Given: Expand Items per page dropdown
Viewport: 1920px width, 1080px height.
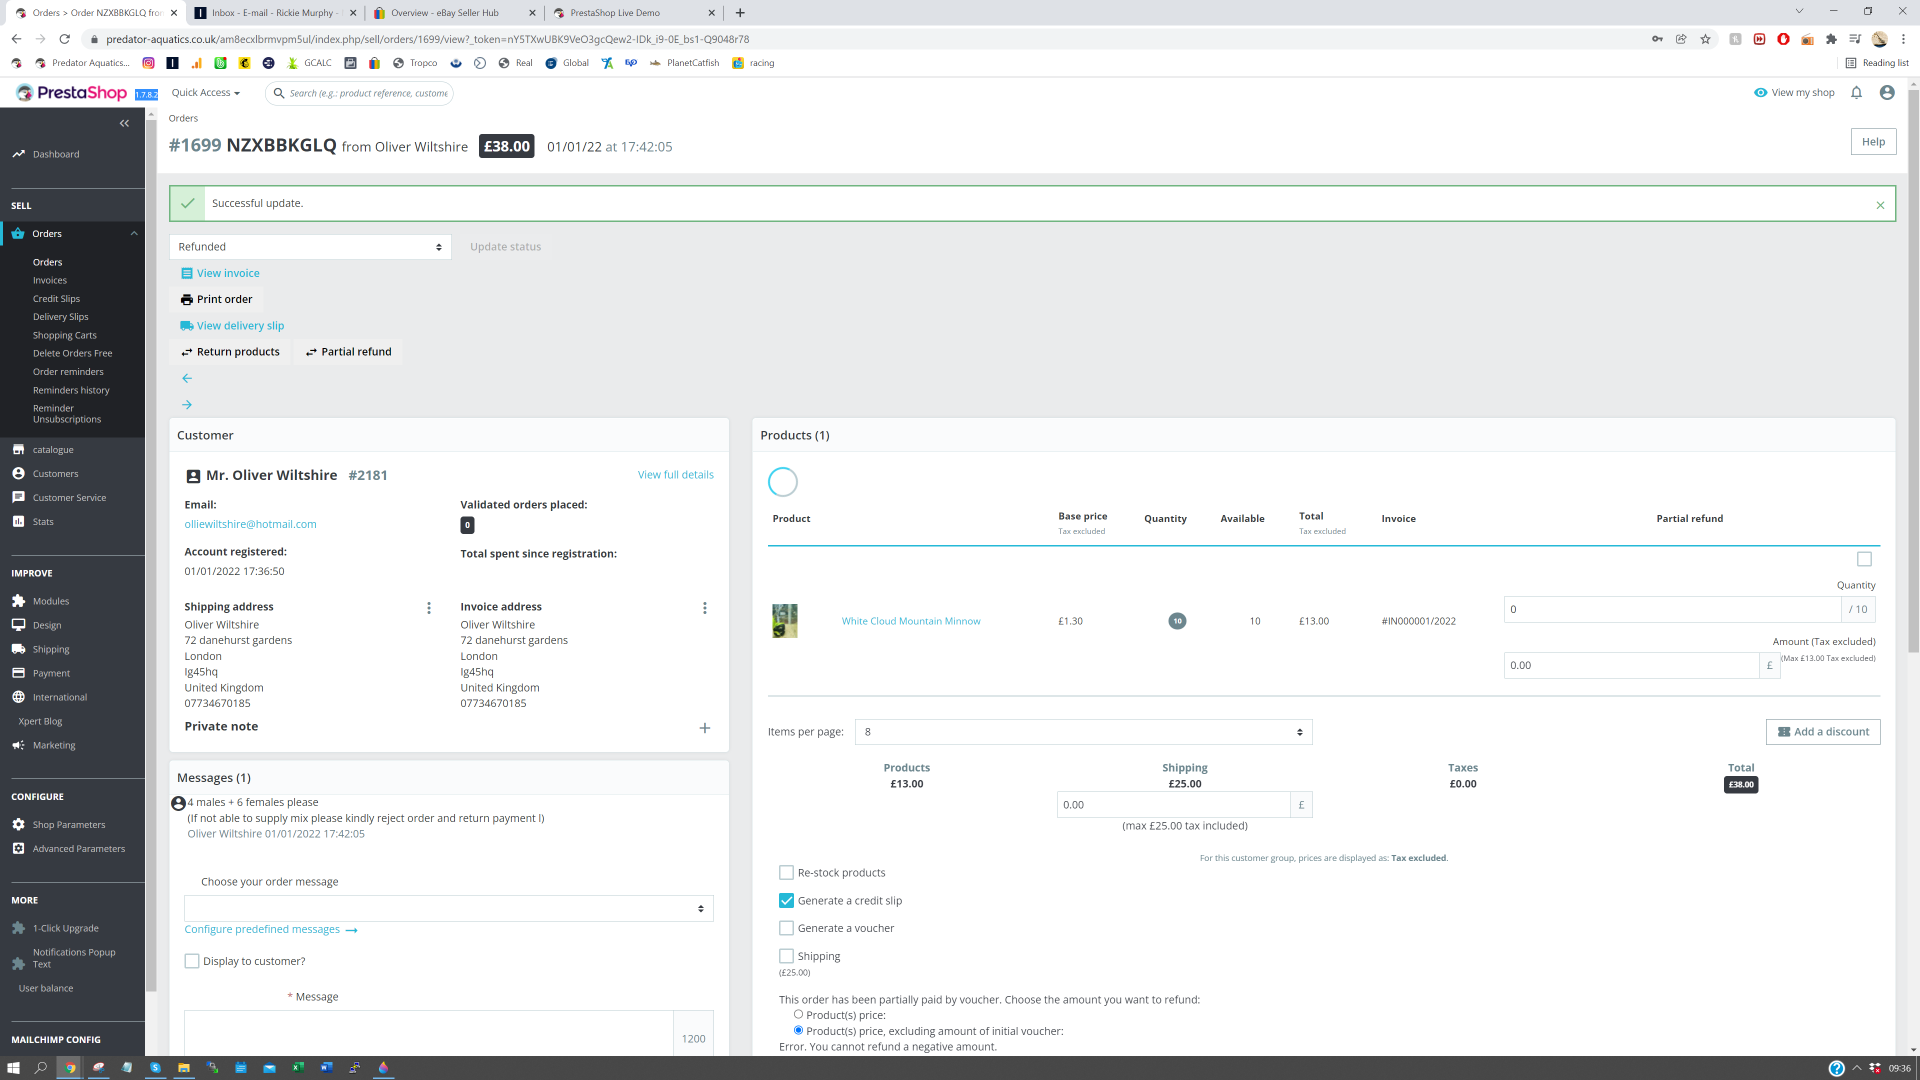Looking at the screenshot, I should [x=1083, y=732].
